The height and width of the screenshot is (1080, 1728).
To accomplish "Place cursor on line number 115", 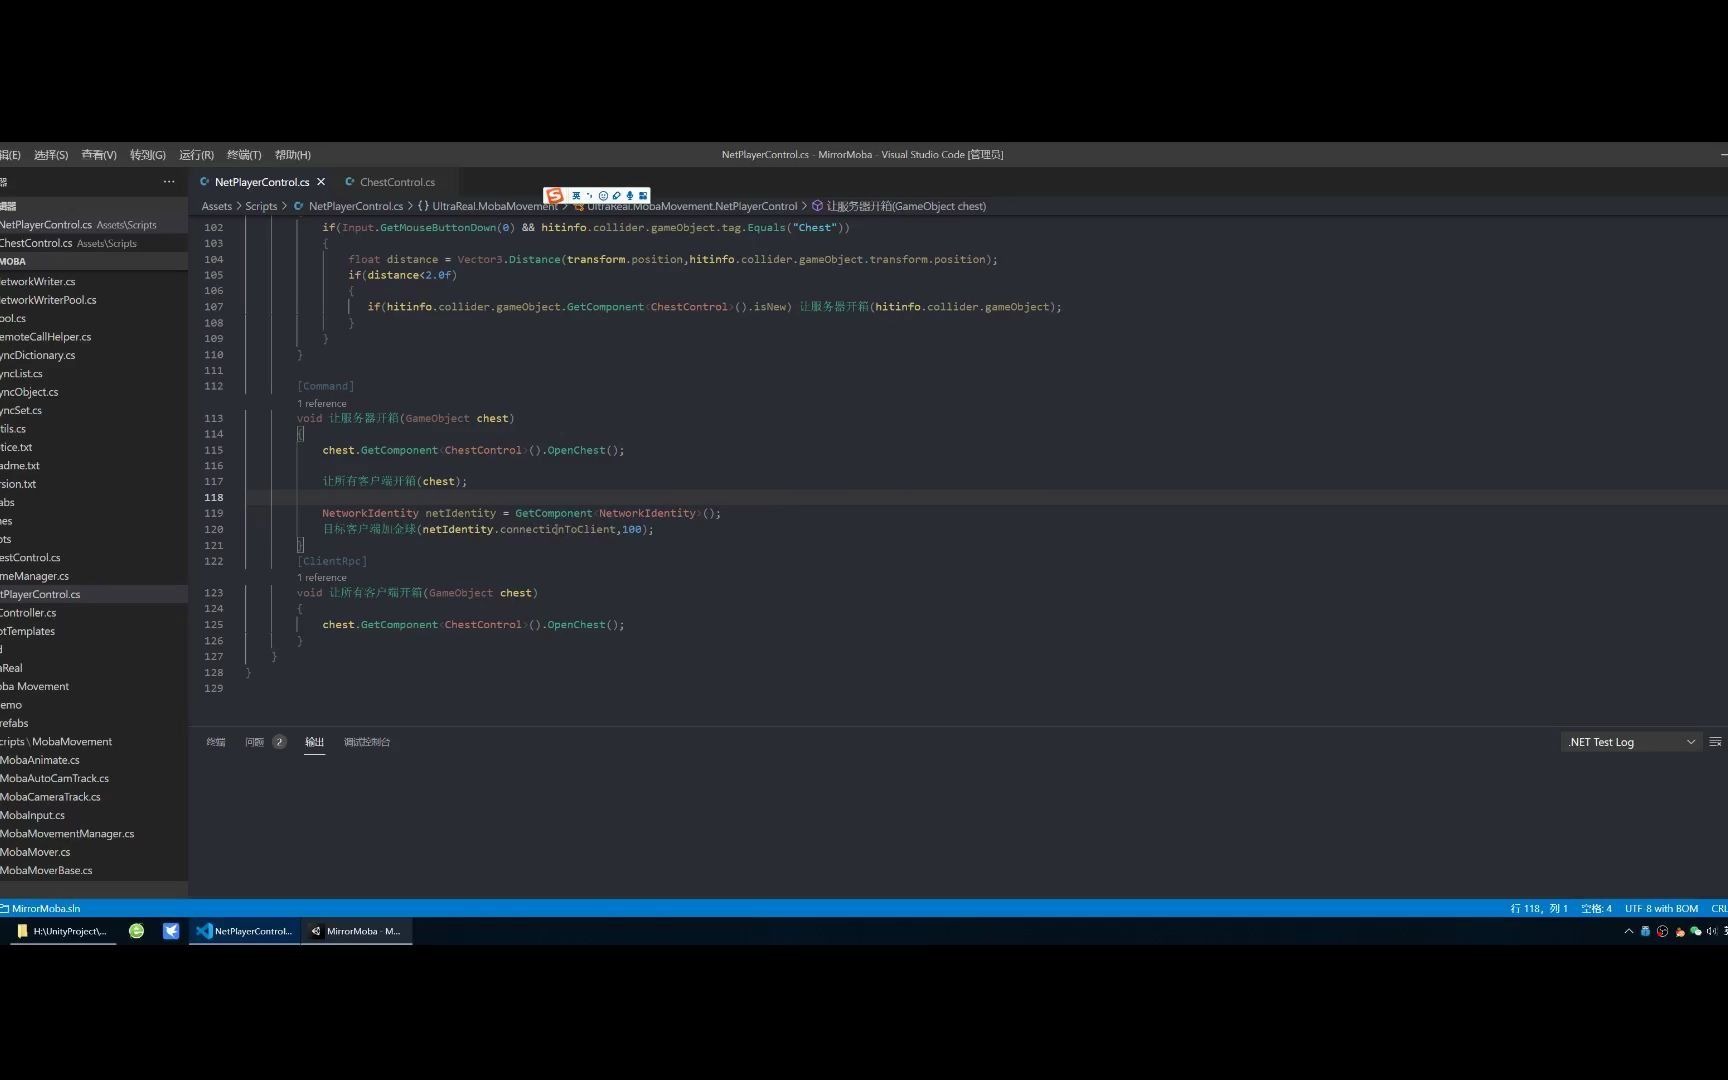I will pyautogui.click(x=214, y=450).
